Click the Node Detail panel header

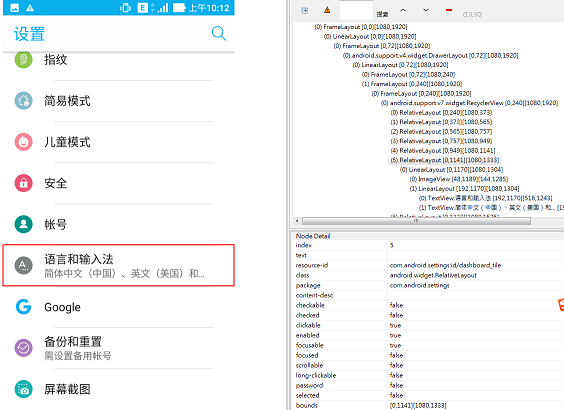[313, 236]
